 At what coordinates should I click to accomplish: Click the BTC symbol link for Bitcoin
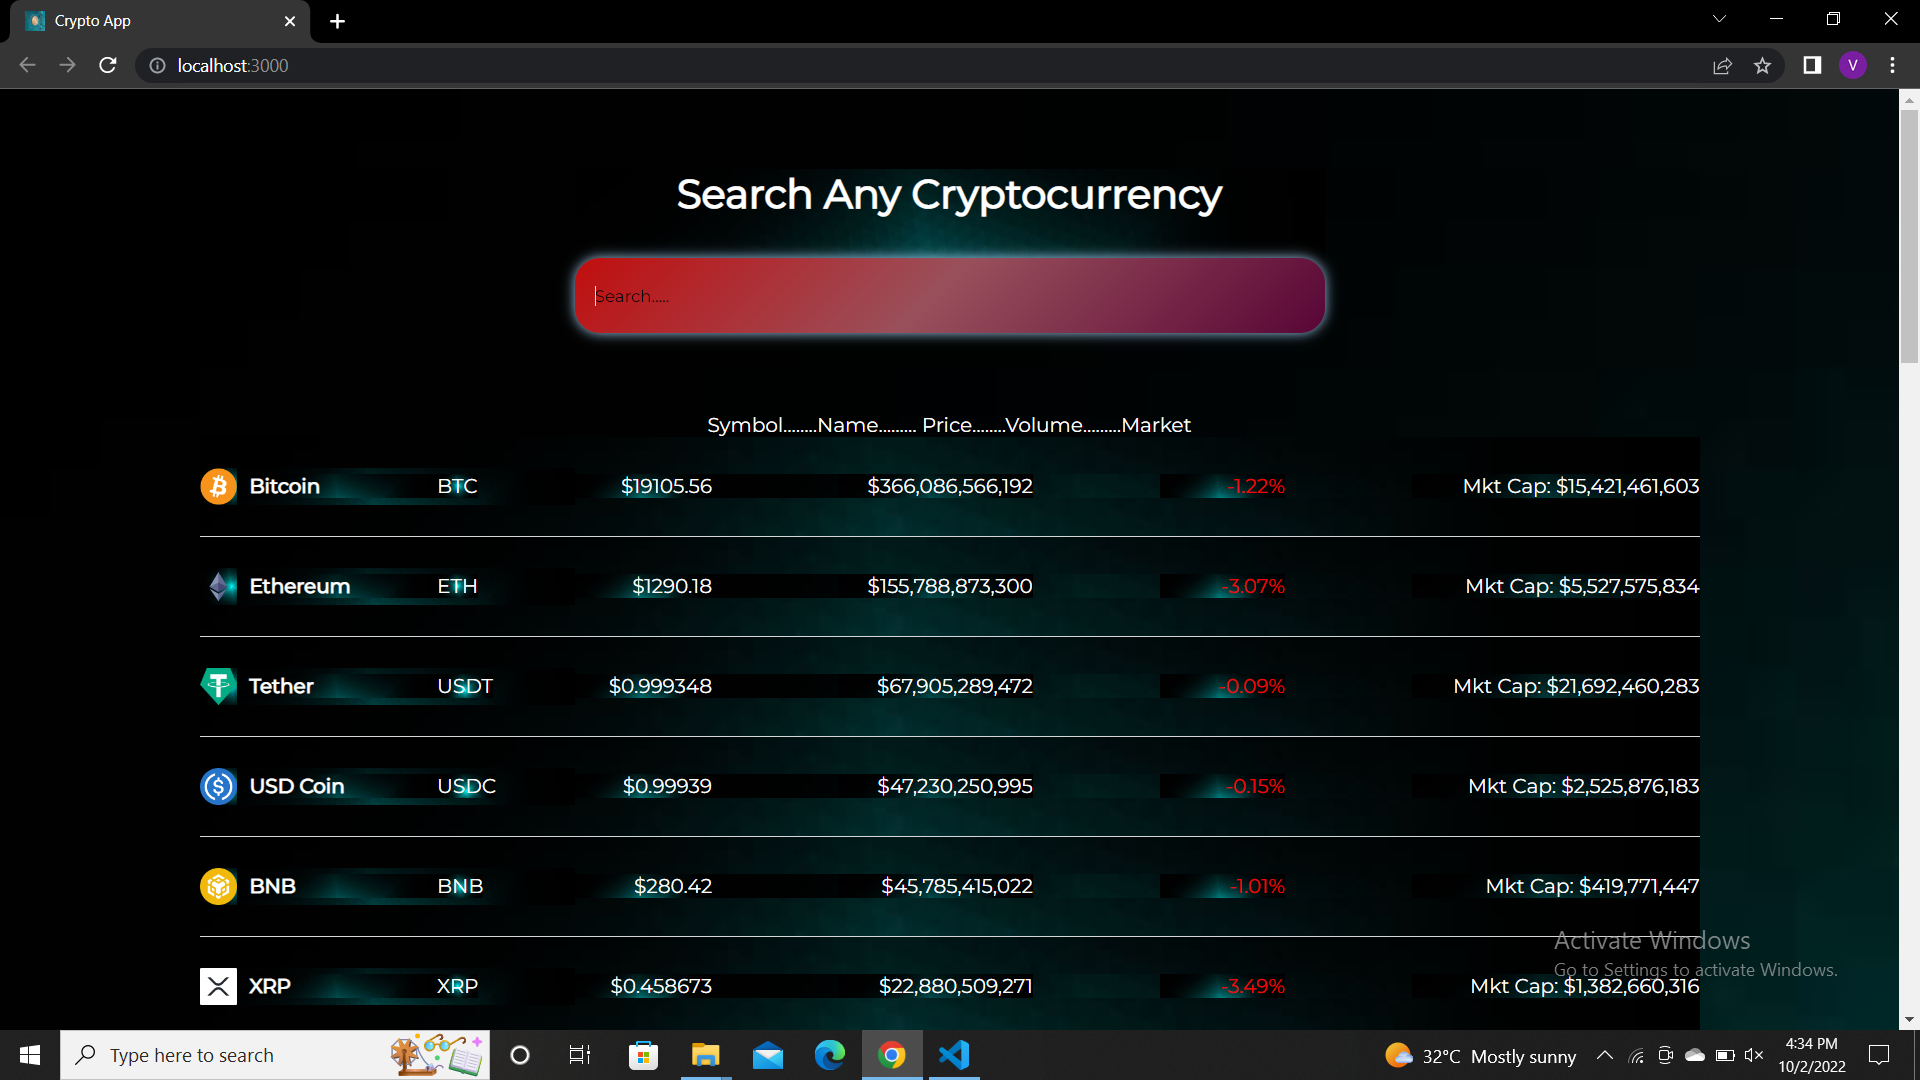(x=457, y=486)
